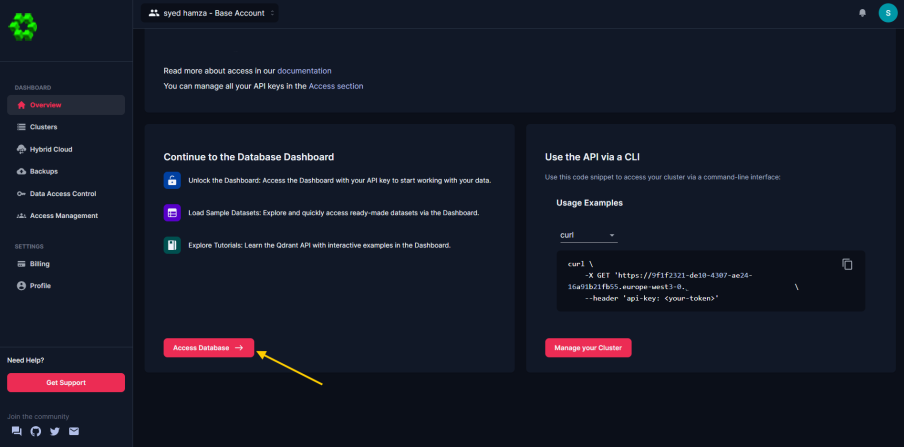This screenshot has height=447, width=904.
Task: Click the blue unlock Dashboard icon
Action: 172,180
